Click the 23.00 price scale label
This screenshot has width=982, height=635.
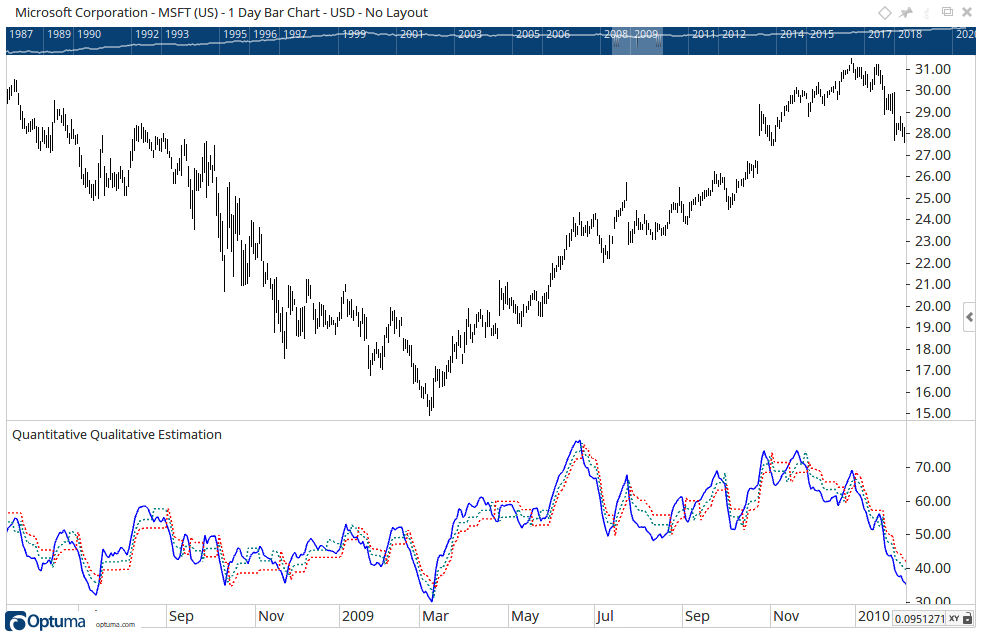[933, 241]
